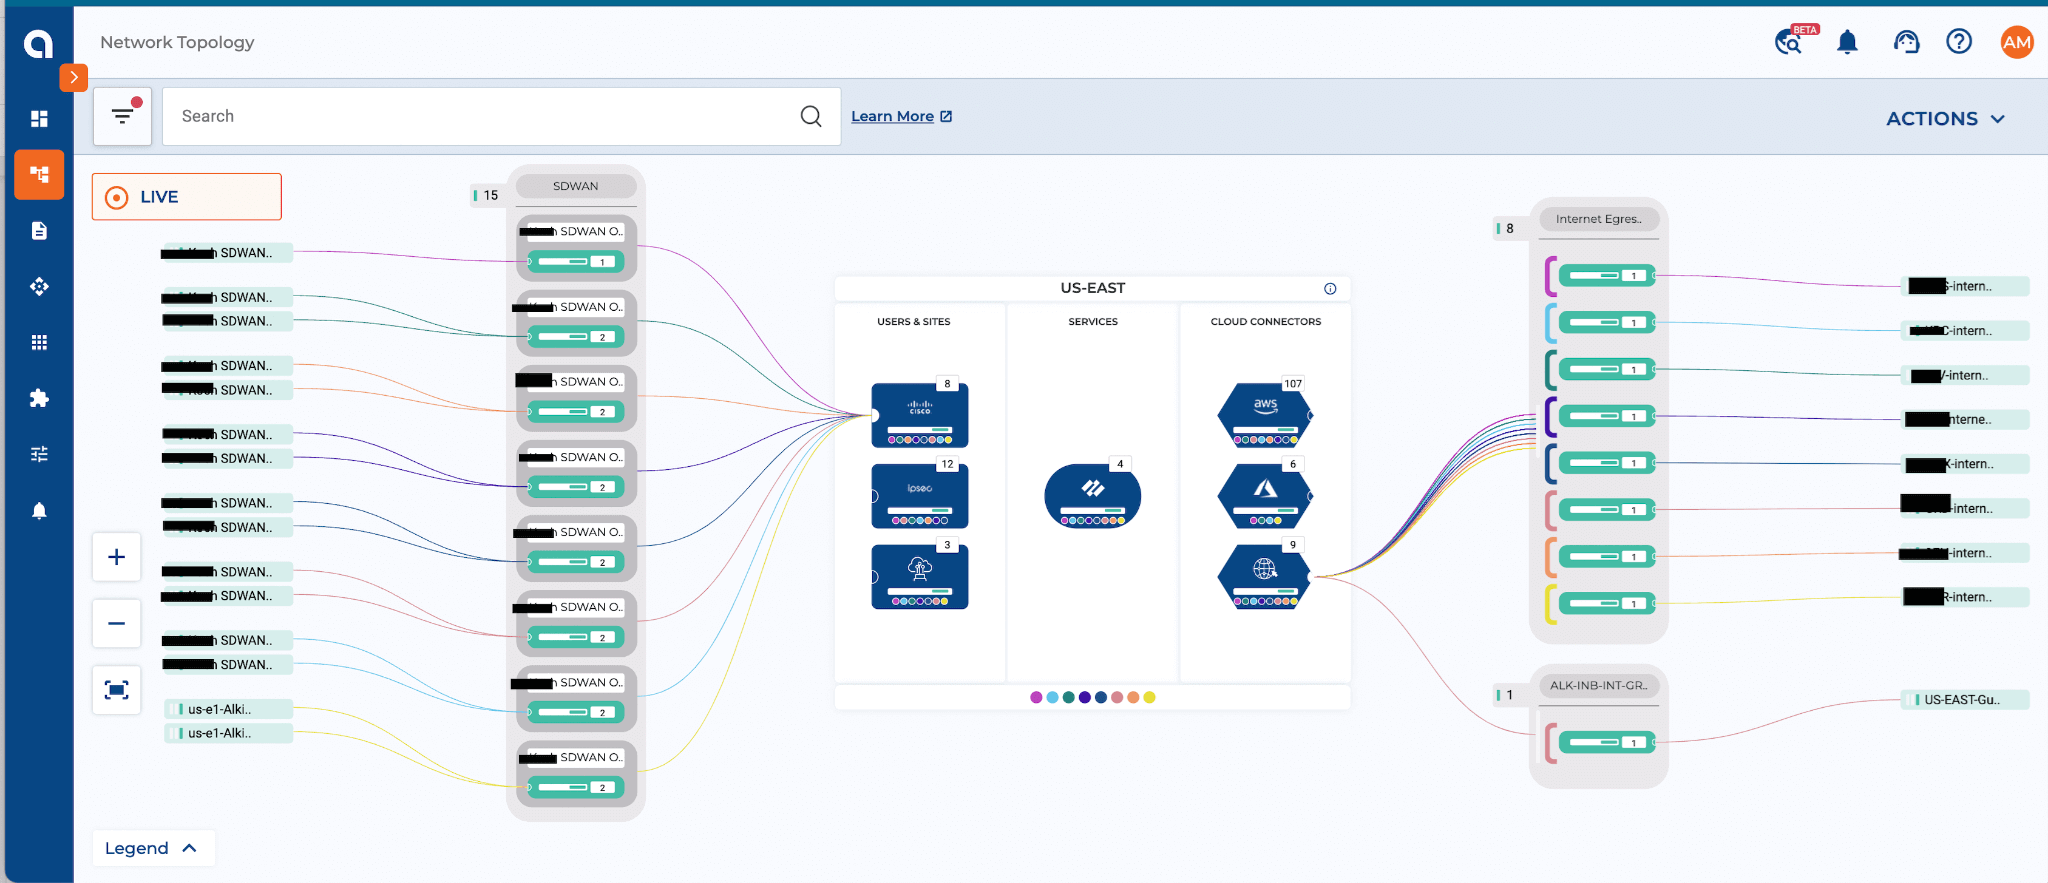2048x883 pixels.
Task: Select the US-EAST-Gu.. endpoint label
Action: (1965, 700)
